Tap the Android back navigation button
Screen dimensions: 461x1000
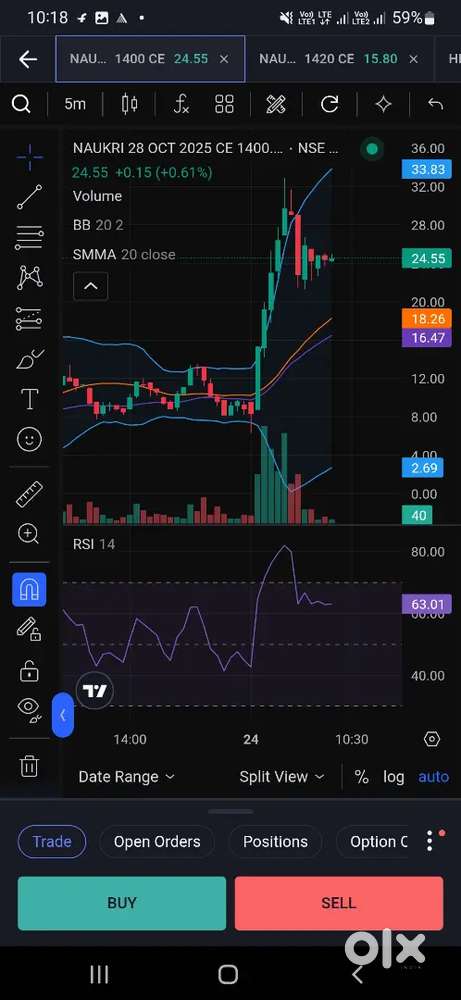tap(358, 974)
